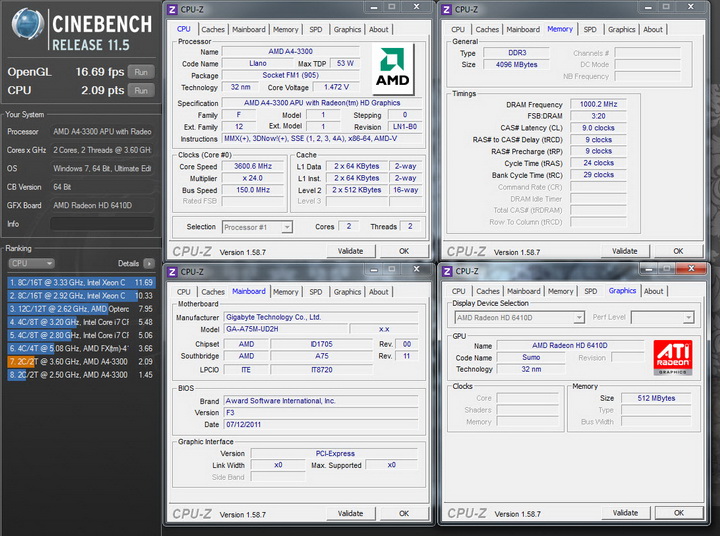
Task: Select ranking entry 8 A4-3300 2.50 GHz
Action: [81, 375]
